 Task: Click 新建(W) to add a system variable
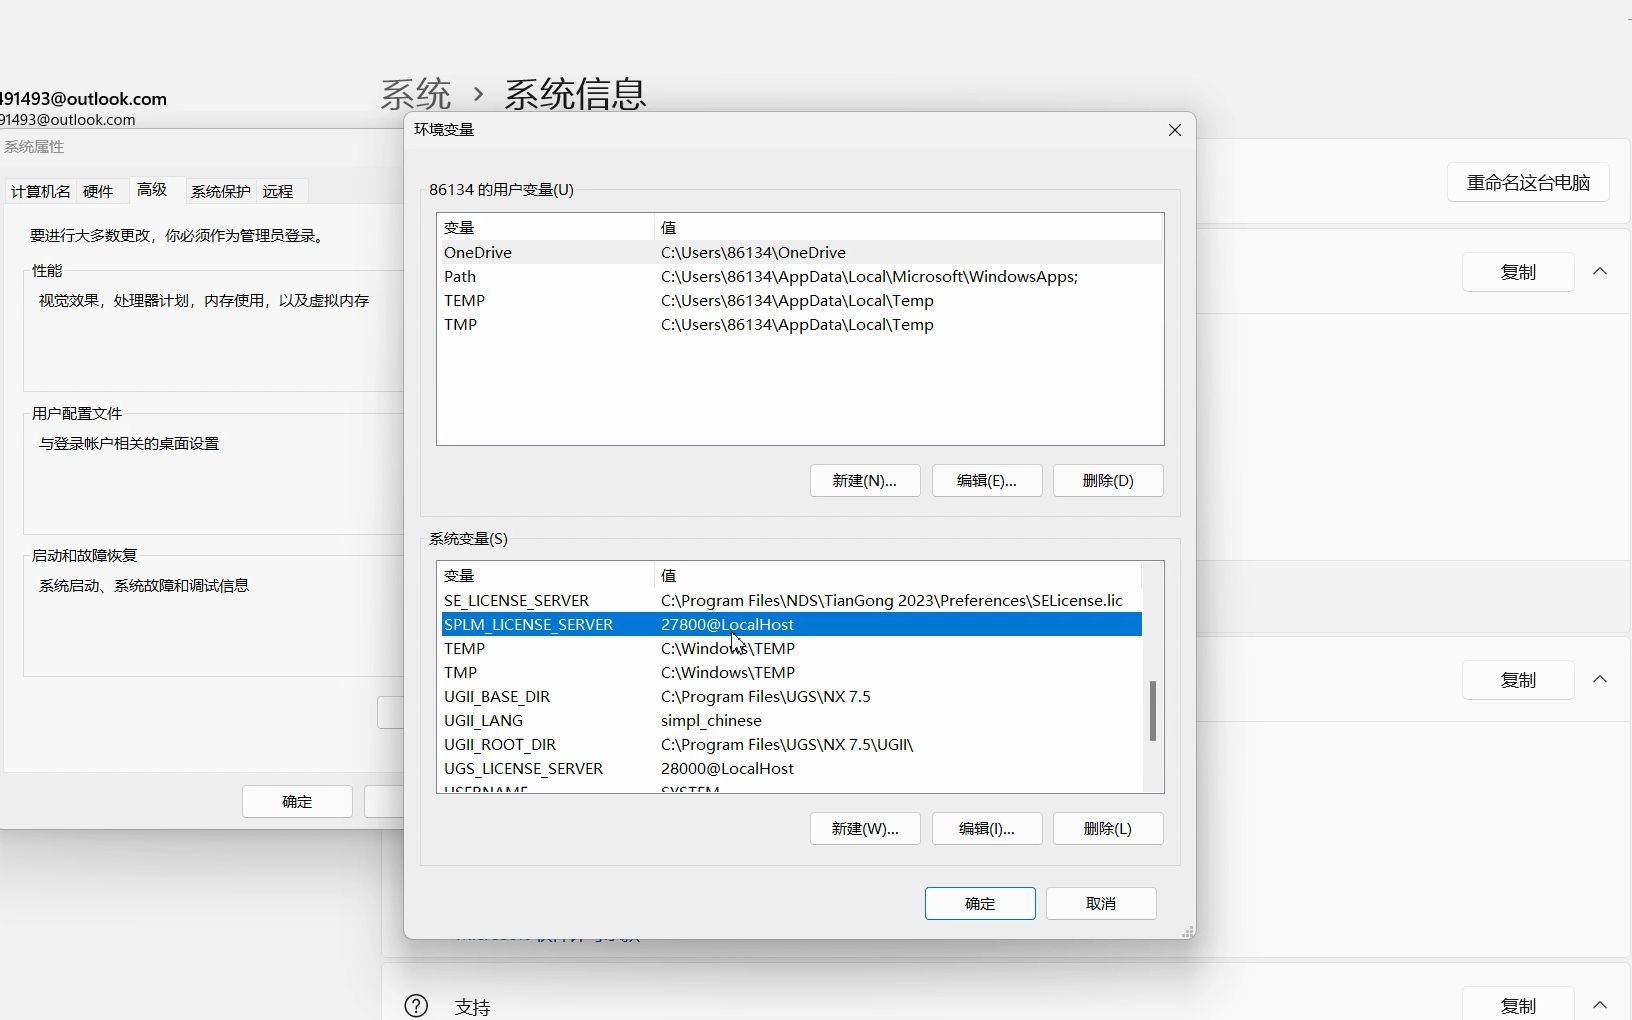coord(864,828)
